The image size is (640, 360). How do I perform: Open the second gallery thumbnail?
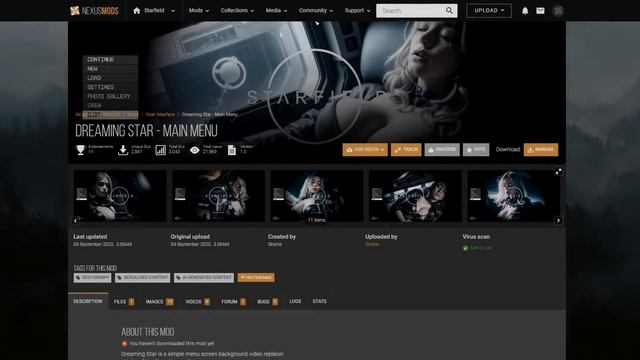218,196
